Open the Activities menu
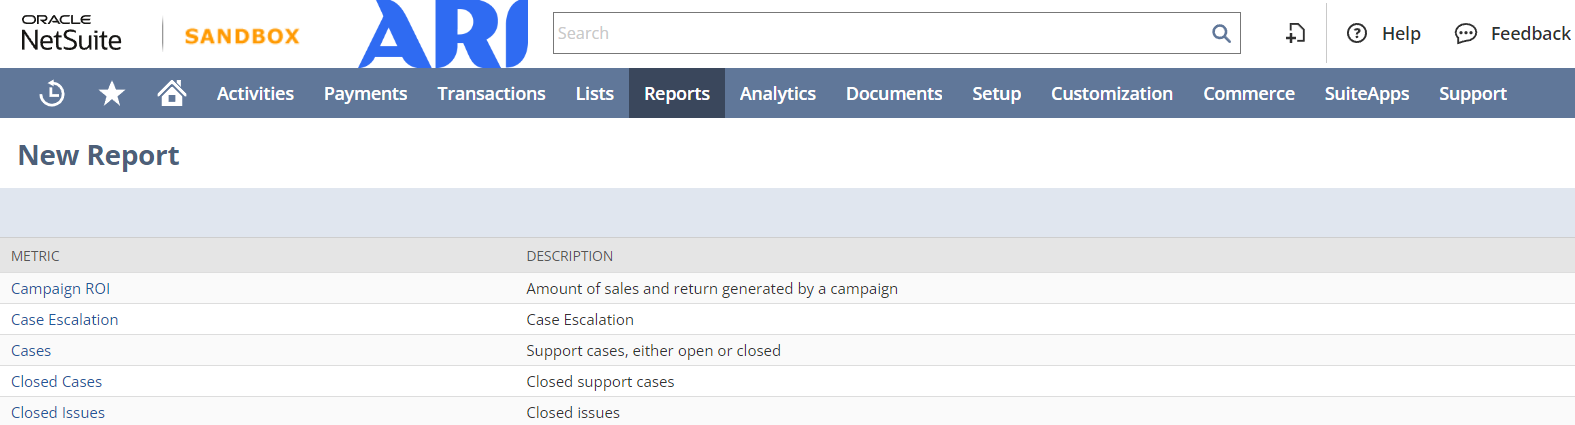 point(255,94)
